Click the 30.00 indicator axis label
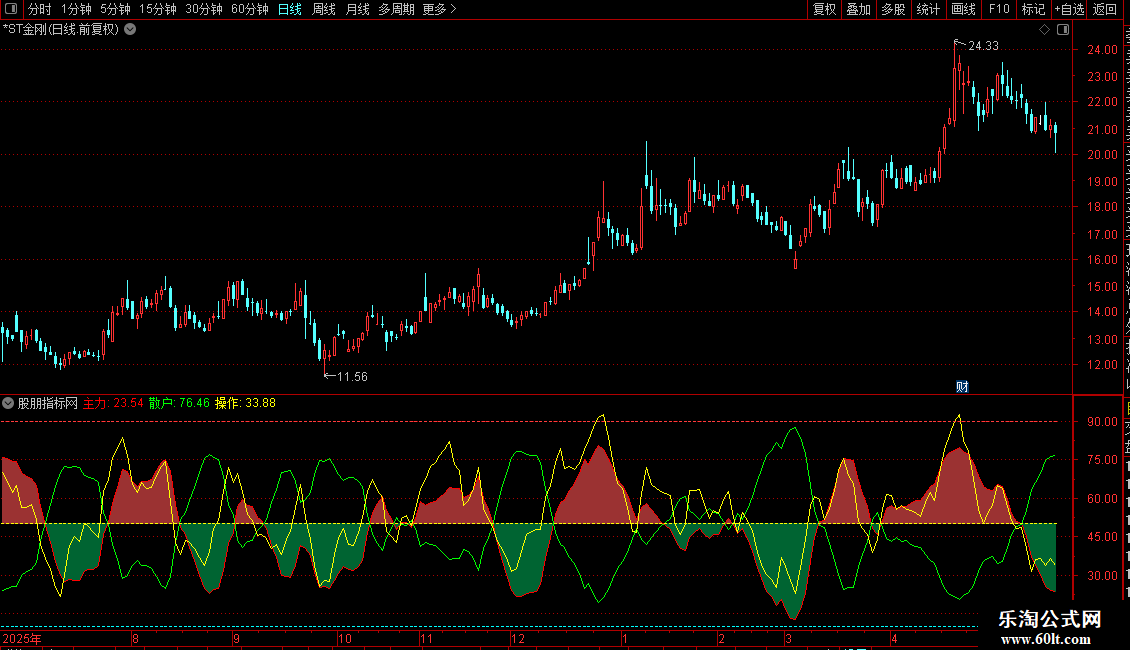This screenshot has height=650, width=1130. tap(1103, 576)
